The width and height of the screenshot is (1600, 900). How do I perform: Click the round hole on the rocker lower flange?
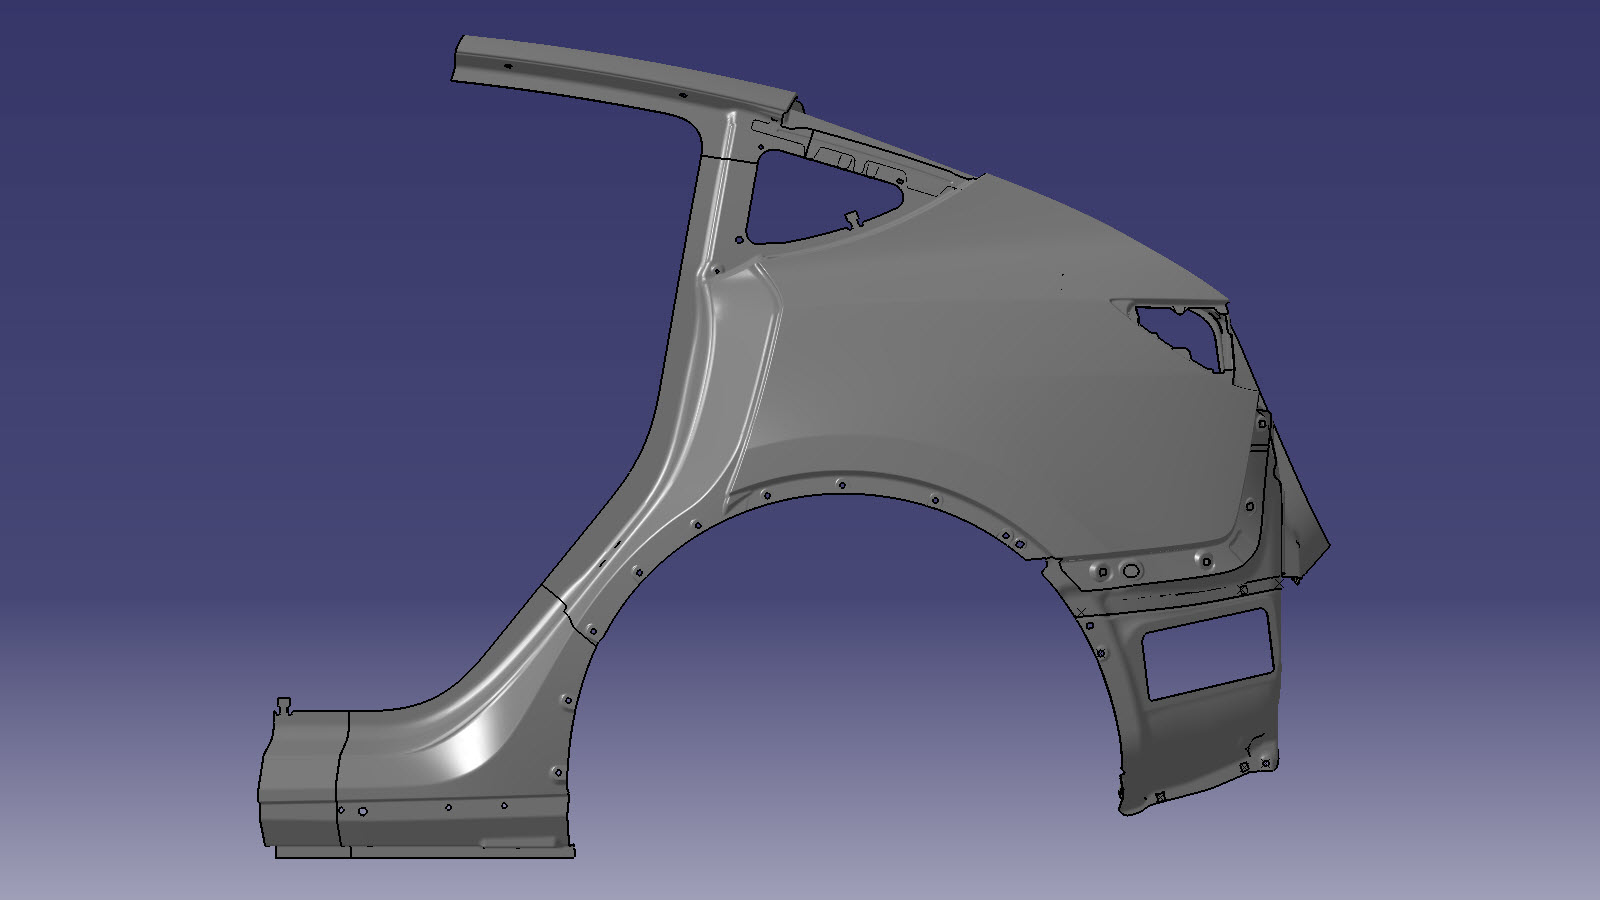[x=362, y=811]
